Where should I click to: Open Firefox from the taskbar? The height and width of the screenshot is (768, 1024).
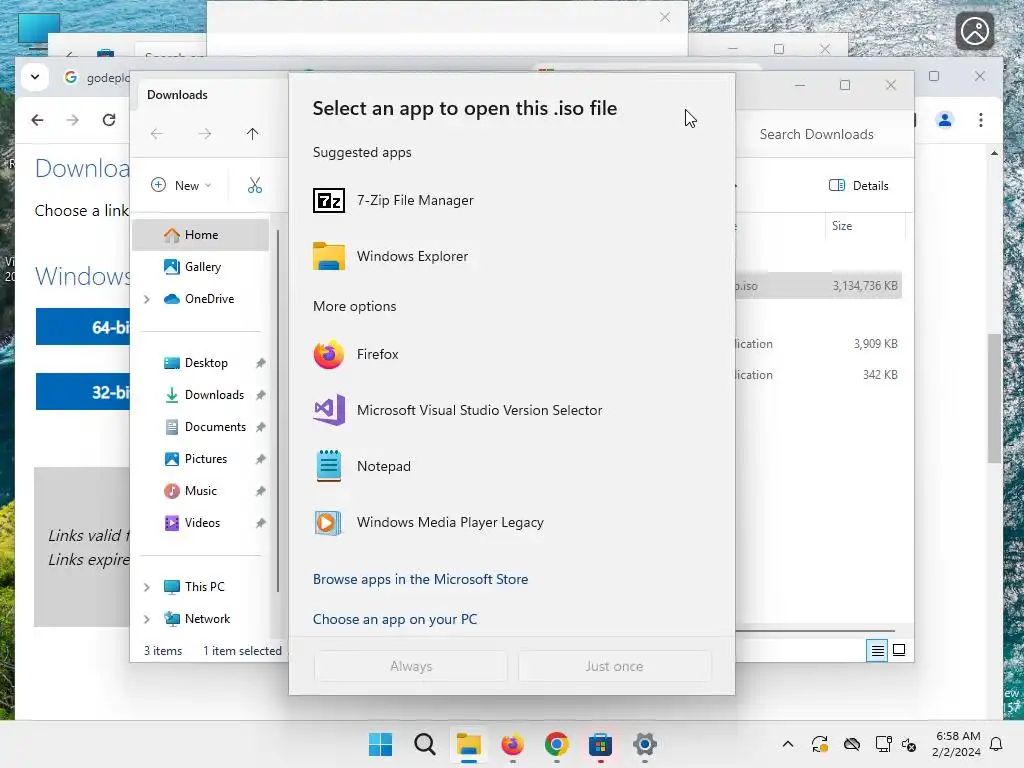click(513, 744)
